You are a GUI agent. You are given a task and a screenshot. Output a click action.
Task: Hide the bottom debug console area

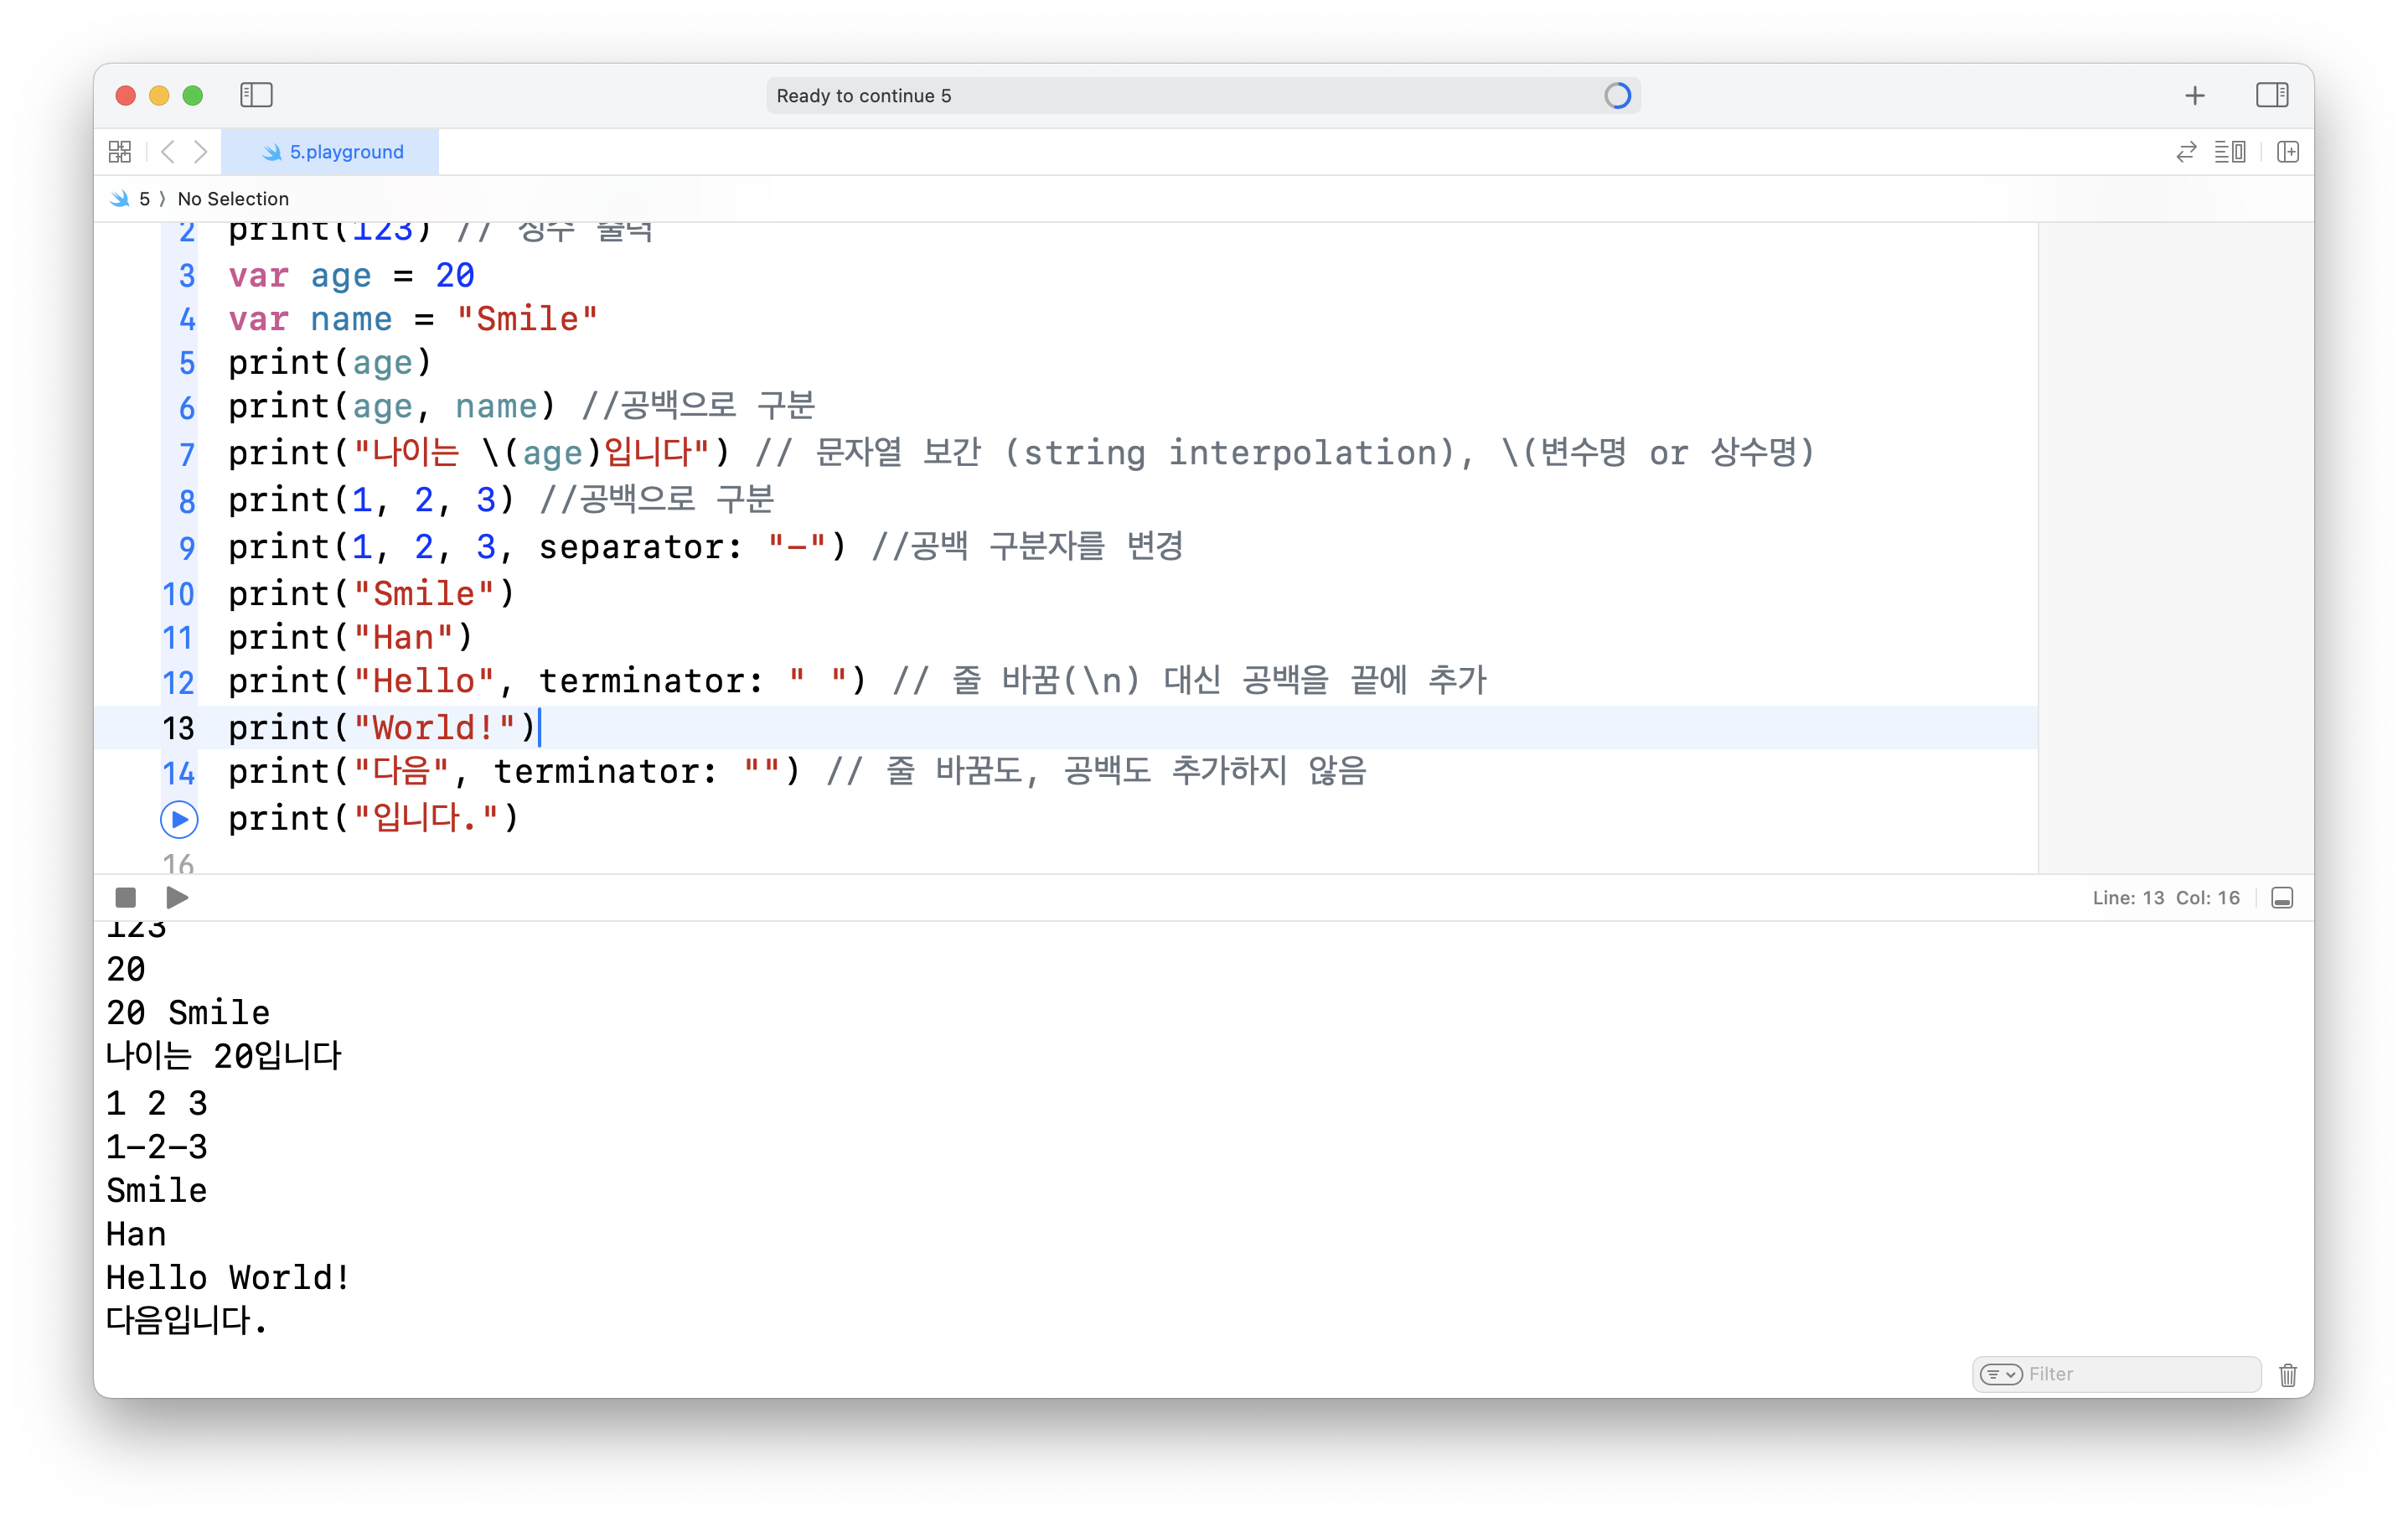pos(2281,898)
